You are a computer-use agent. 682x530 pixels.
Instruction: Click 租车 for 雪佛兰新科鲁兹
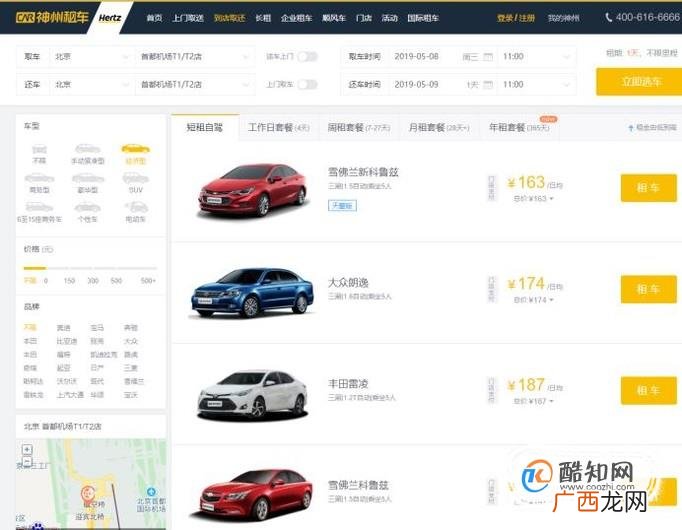(x=649, y=188)
